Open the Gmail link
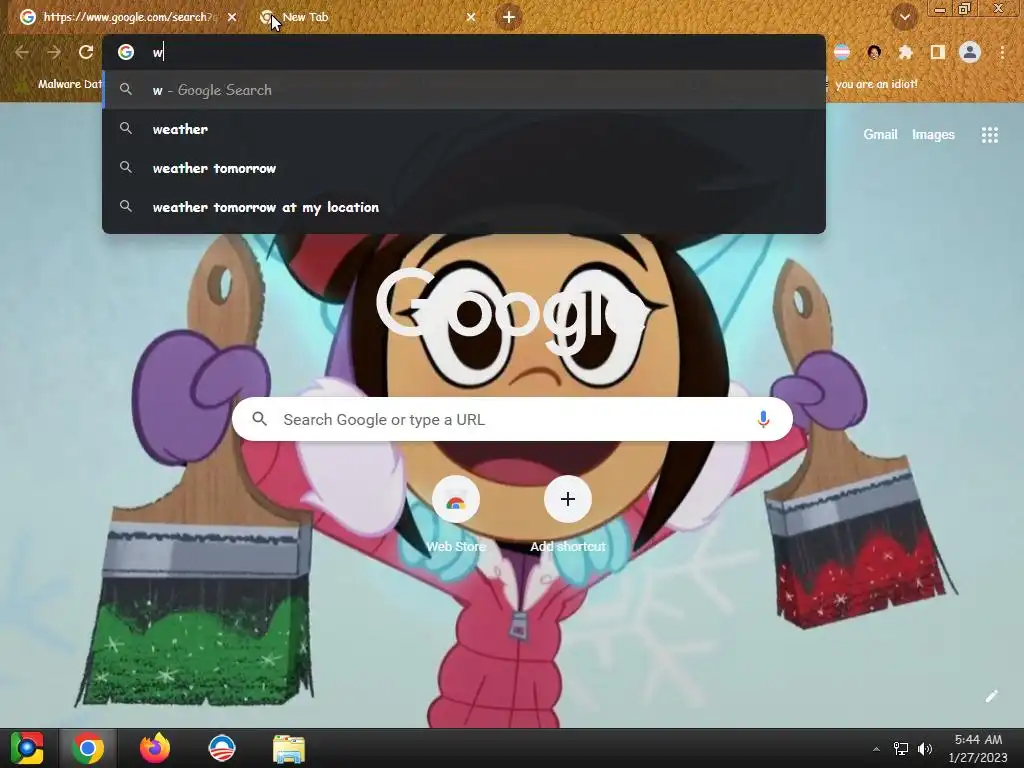The height and width of the screenshot is (768, 1024). (x=880, y=135)
